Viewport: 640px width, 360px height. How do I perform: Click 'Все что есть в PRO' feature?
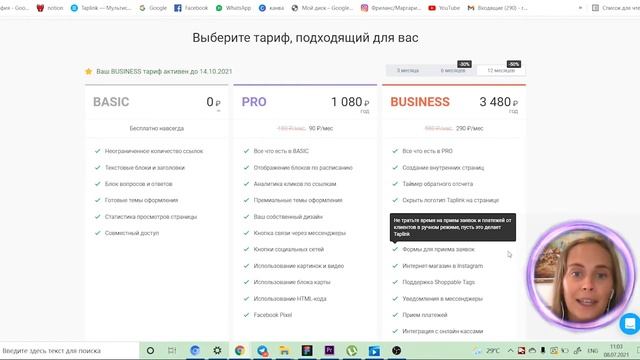427,151
